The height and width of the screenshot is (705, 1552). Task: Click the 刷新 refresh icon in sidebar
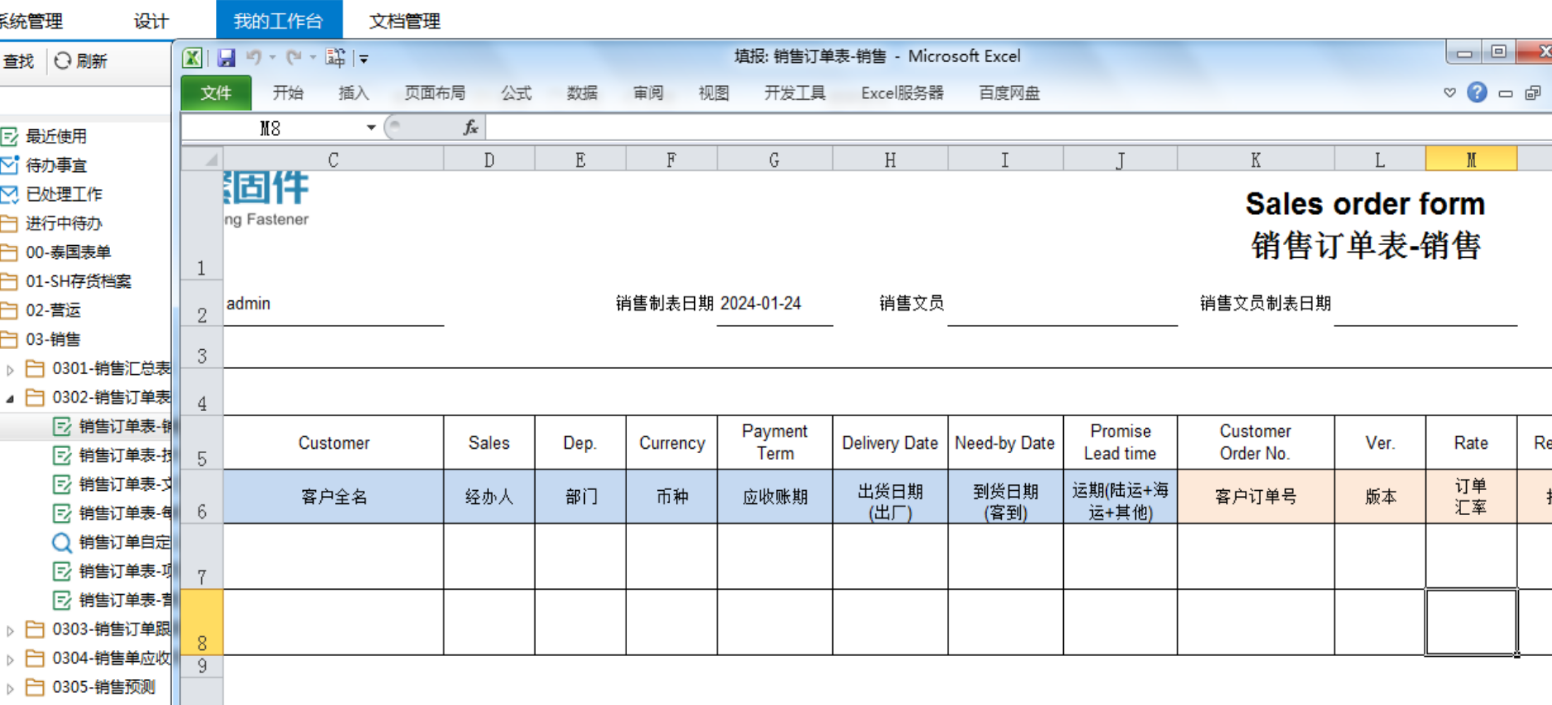point(63,61)
